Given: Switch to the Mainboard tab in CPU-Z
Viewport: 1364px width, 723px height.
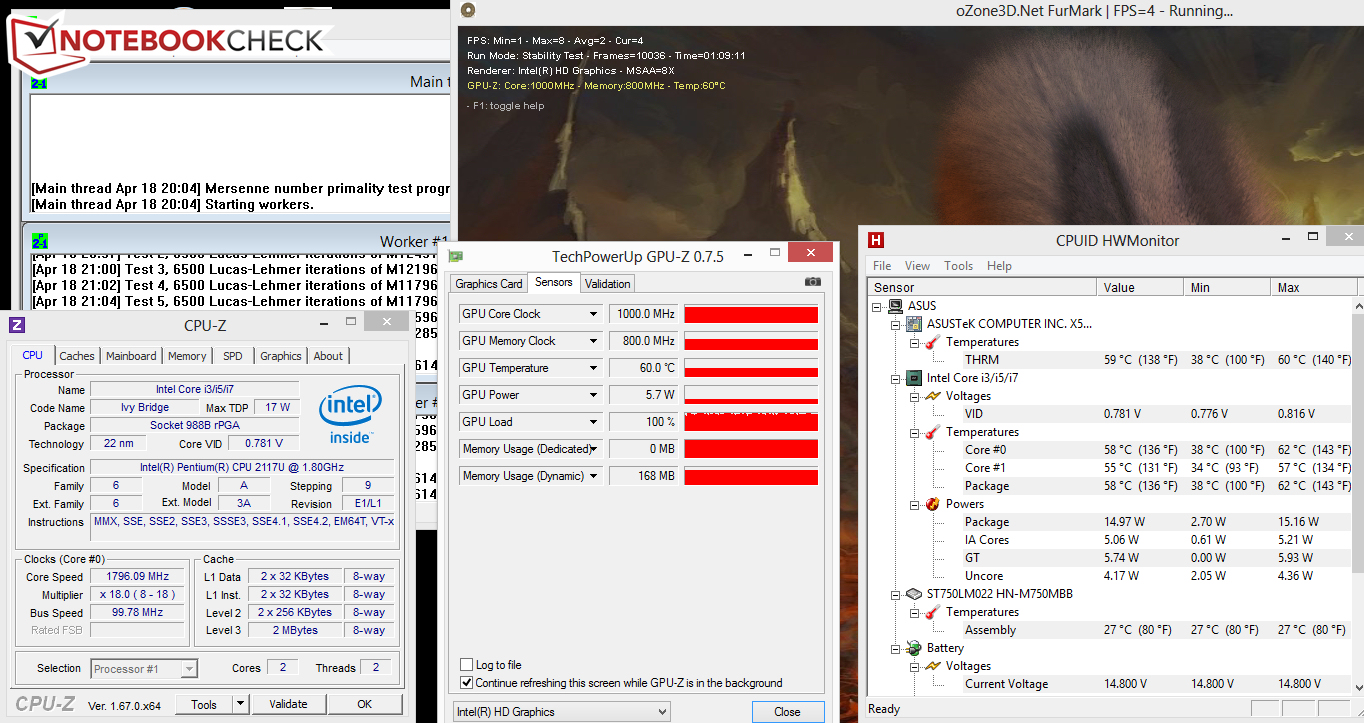Looking at the screenshot, I should point(131,356).
